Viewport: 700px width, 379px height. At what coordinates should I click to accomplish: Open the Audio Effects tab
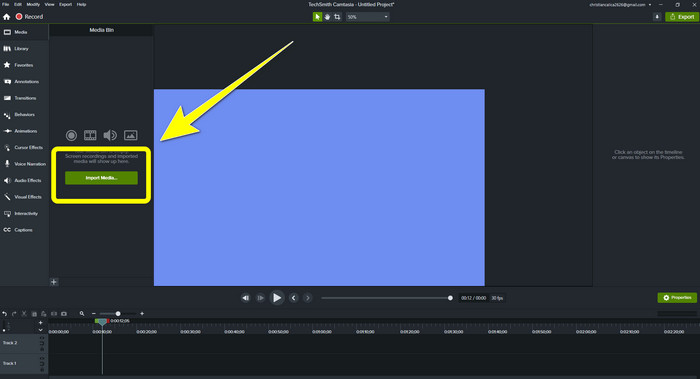[24, 181]
